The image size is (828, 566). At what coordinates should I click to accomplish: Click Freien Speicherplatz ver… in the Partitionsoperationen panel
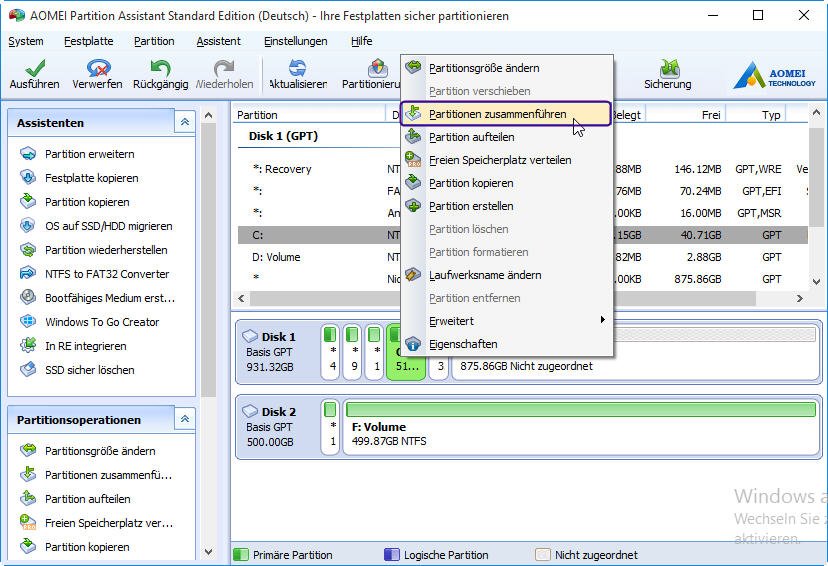[109, 523]
